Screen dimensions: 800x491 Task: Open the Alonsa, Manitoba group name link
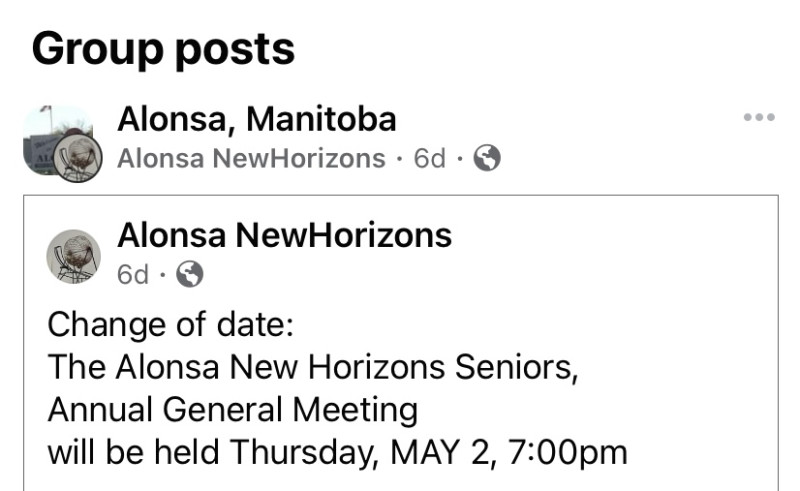(x=257, y=119)
